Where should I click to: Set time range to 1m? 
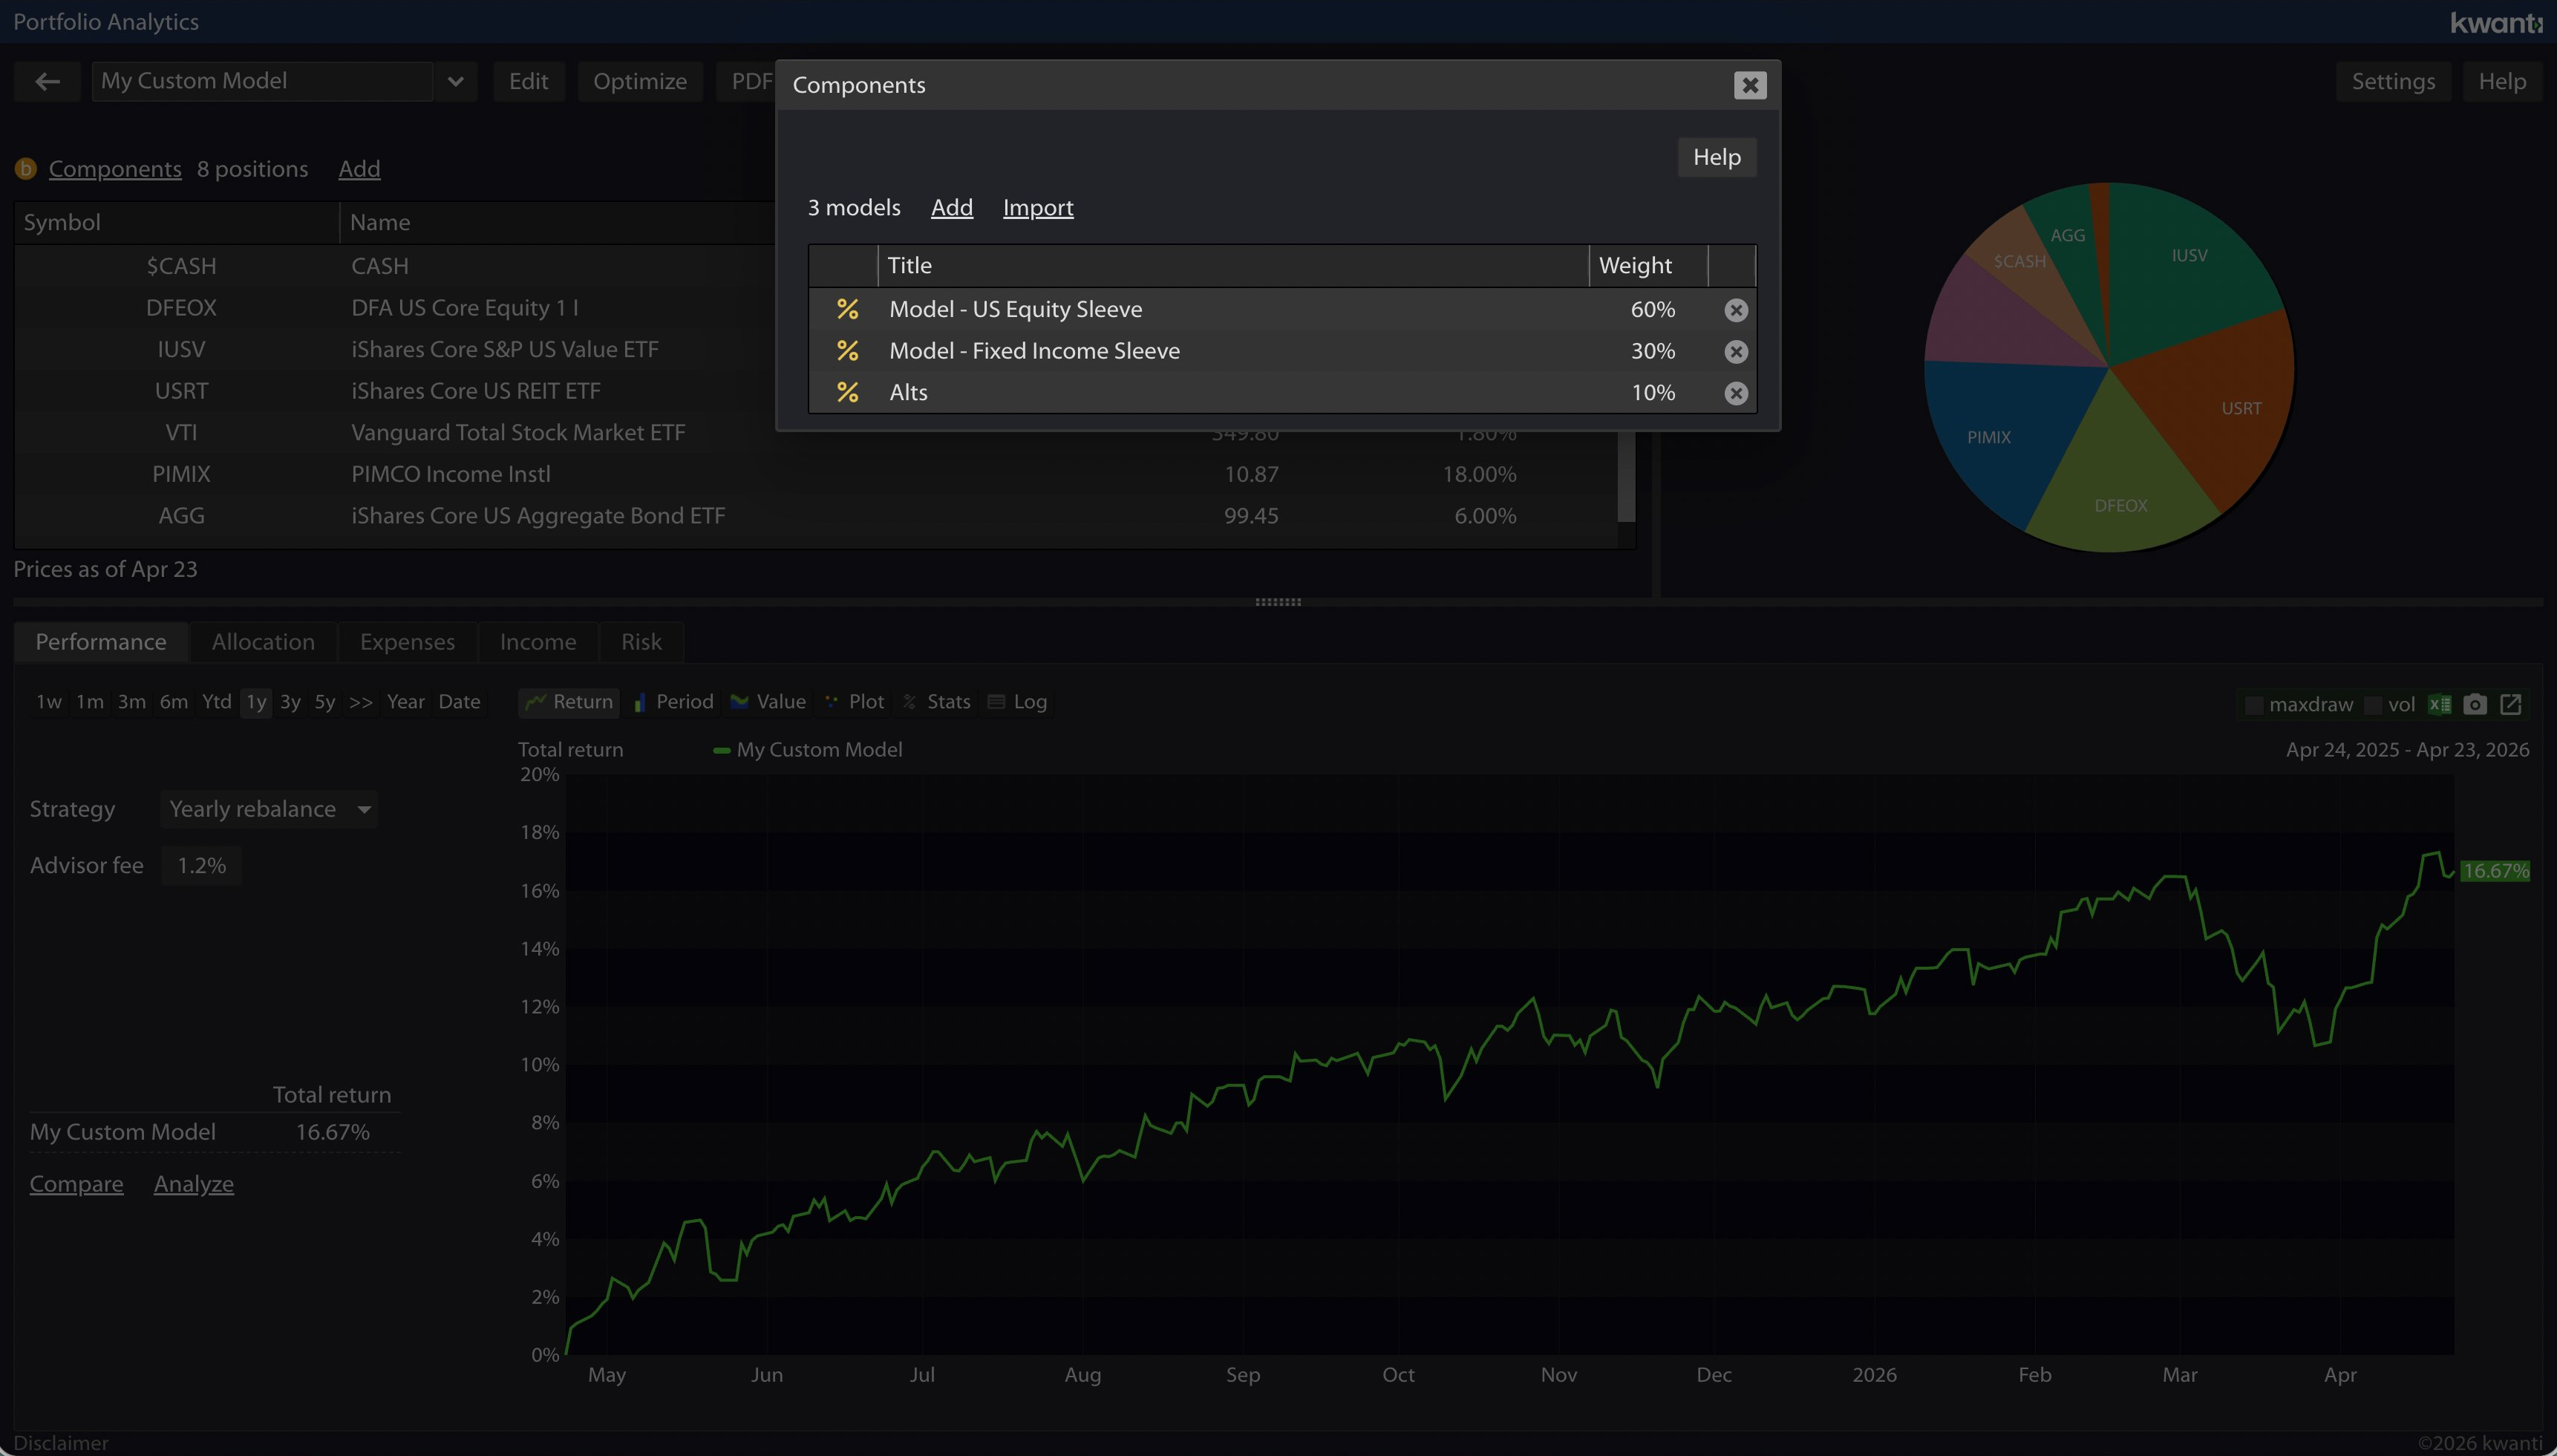tap(90, 702)
